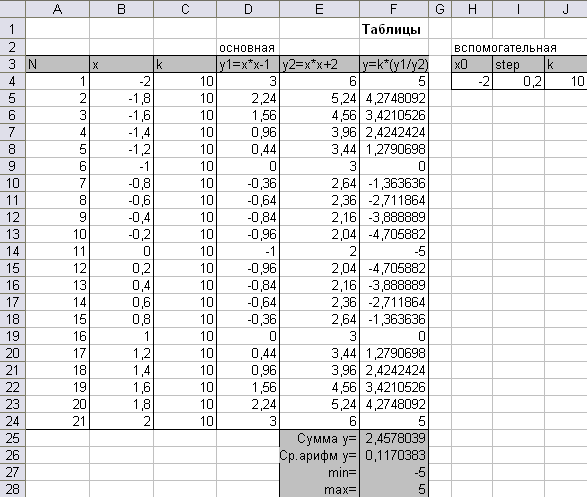
Task: Click cell I4 with value 0,2
Action: point(518,81)
